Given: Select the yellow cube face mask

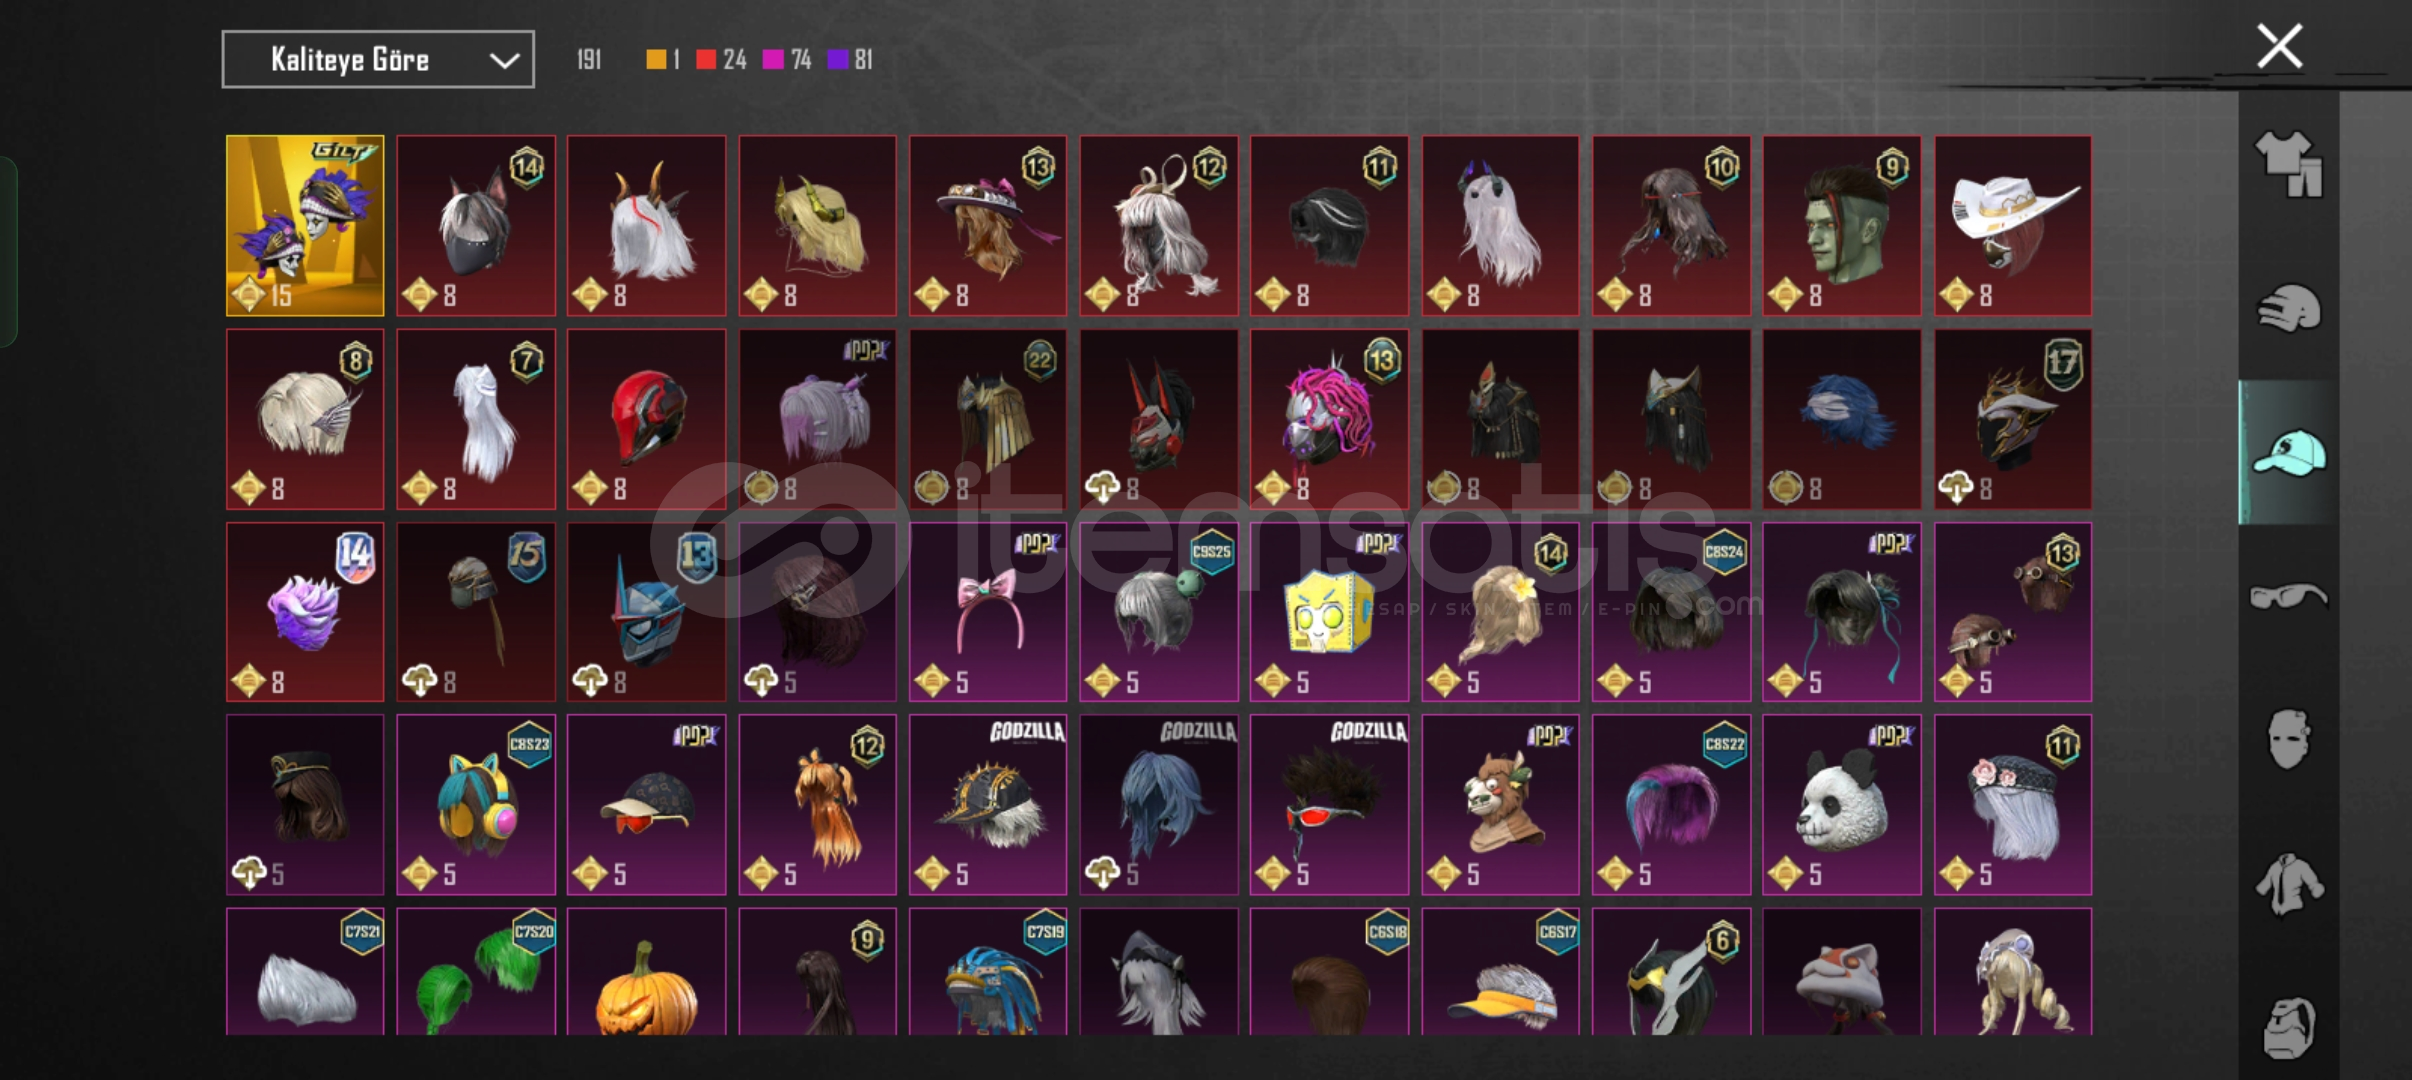Looking at the screenshot, I should pyautogui.click(x=1329, y=612).
